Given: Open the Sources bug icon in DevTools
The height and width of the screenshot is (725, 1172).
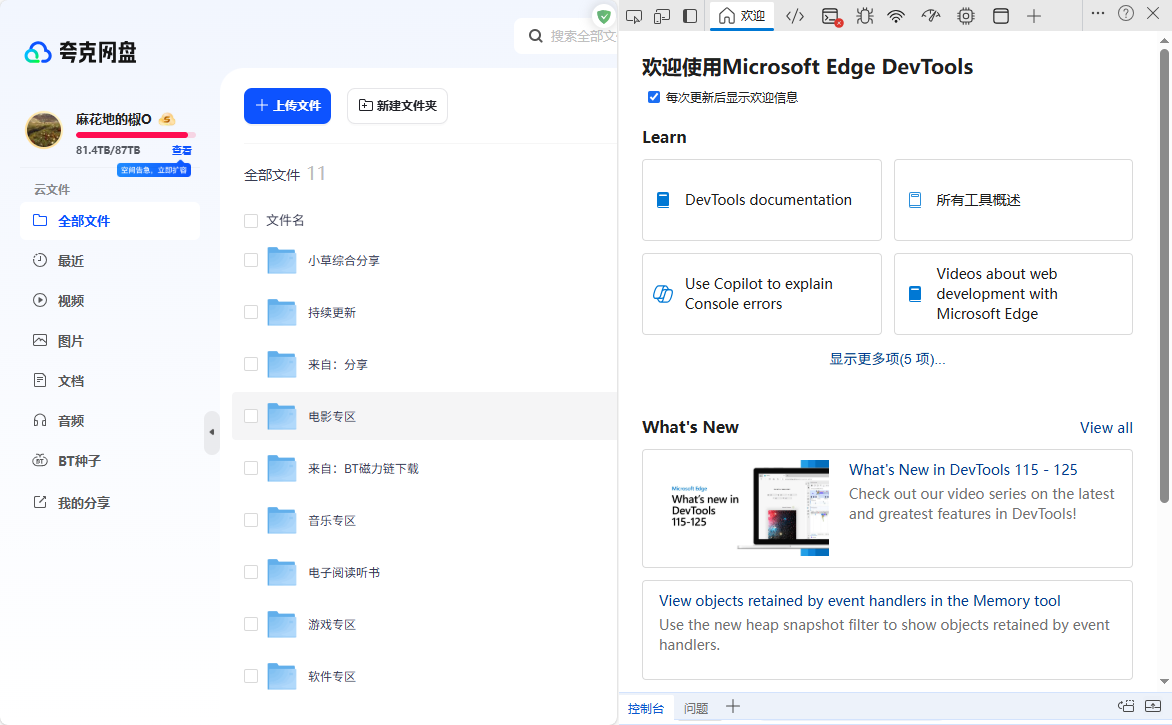Looking at the screenshot, I should click(x=865, y=16).
